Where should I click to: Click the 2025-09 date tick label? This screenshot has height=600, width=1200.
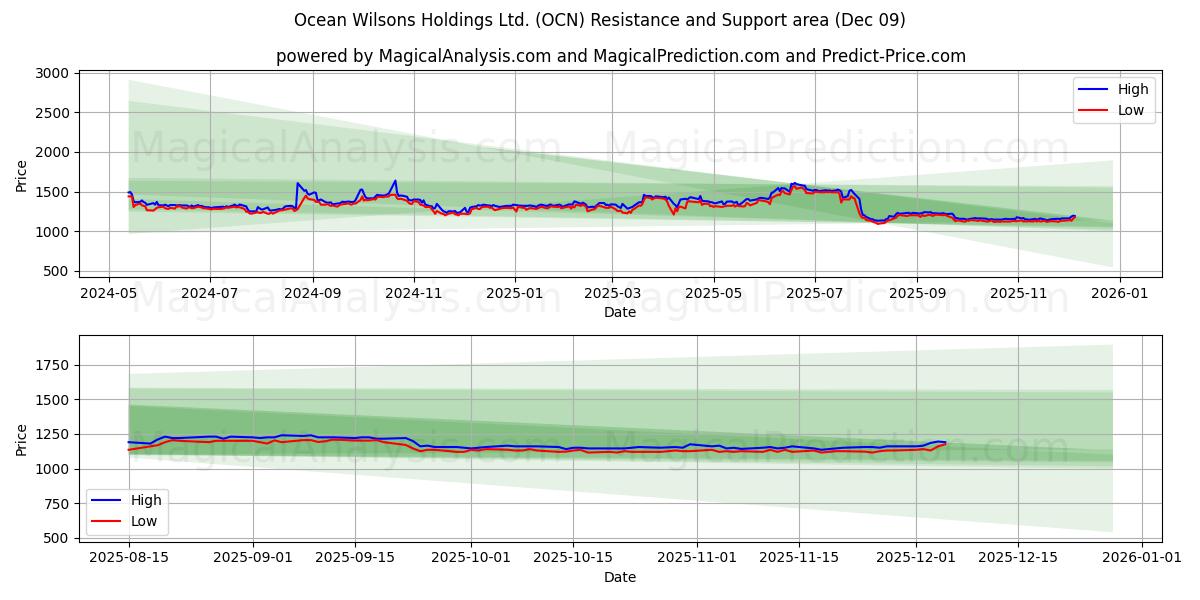[x=917, y=295]
